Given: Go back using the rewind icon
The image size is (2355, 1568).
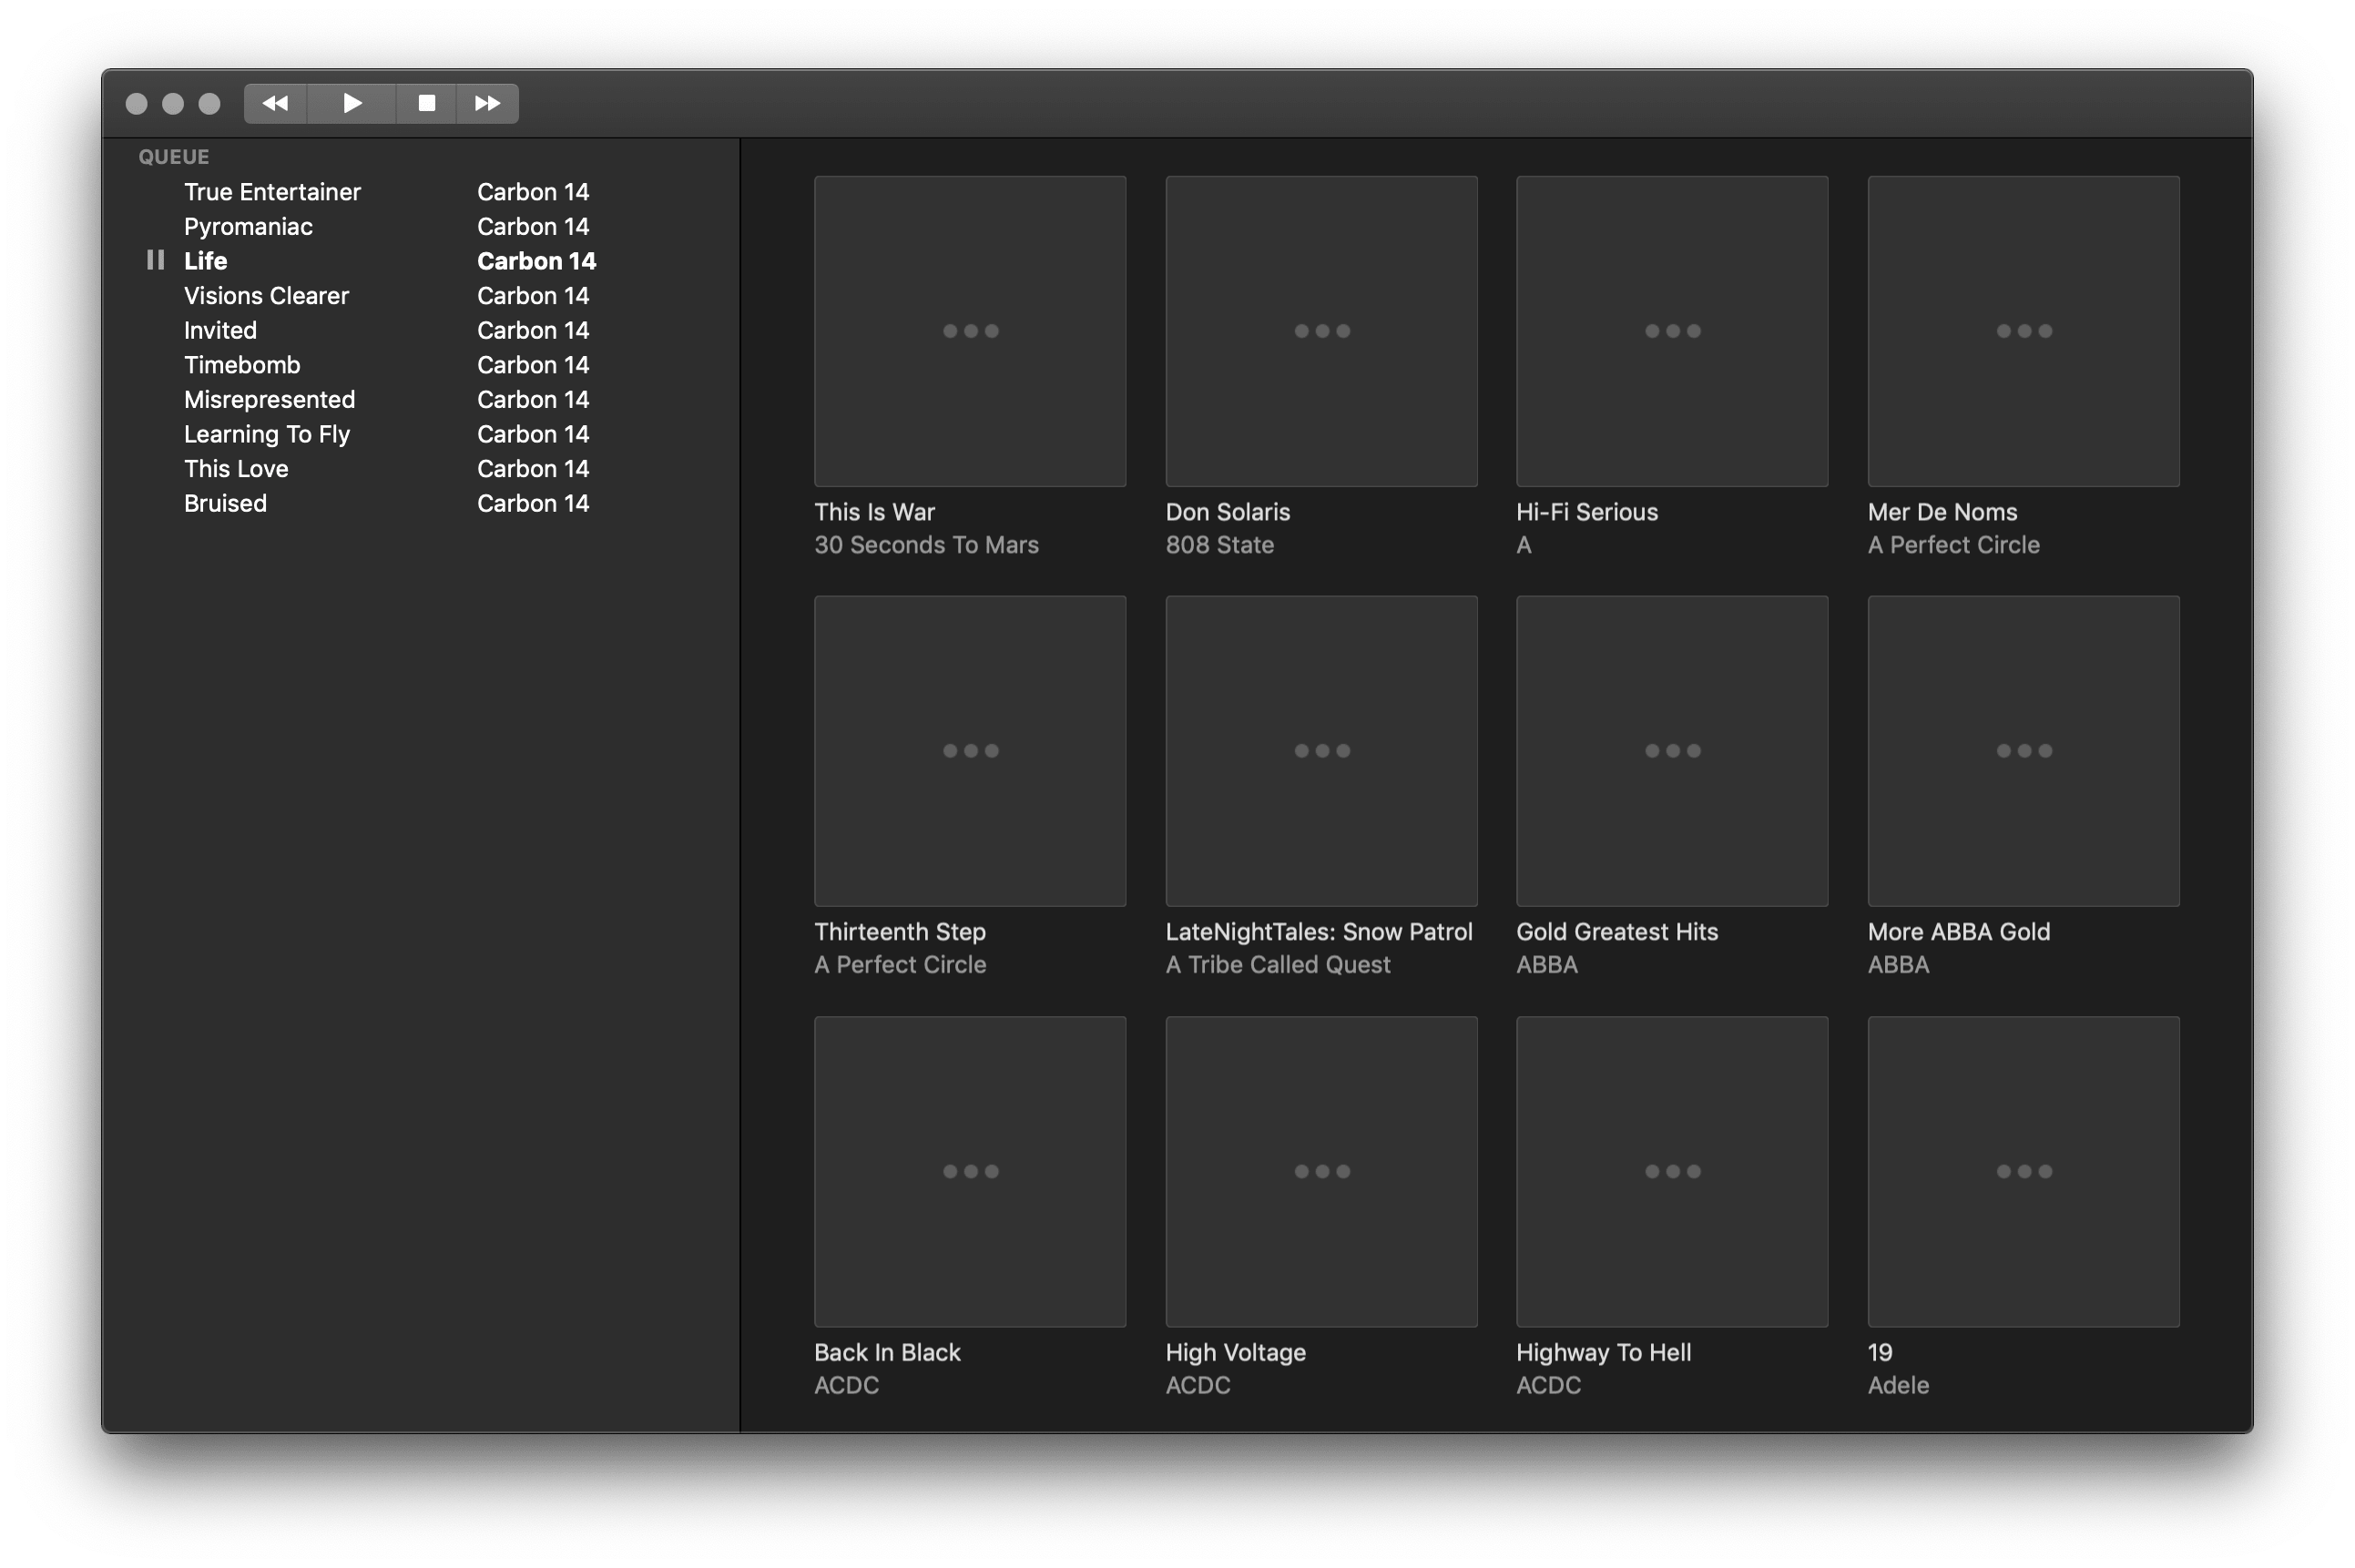Looking at the screenshot, I should pyautogui.click(x=275, y=103).
